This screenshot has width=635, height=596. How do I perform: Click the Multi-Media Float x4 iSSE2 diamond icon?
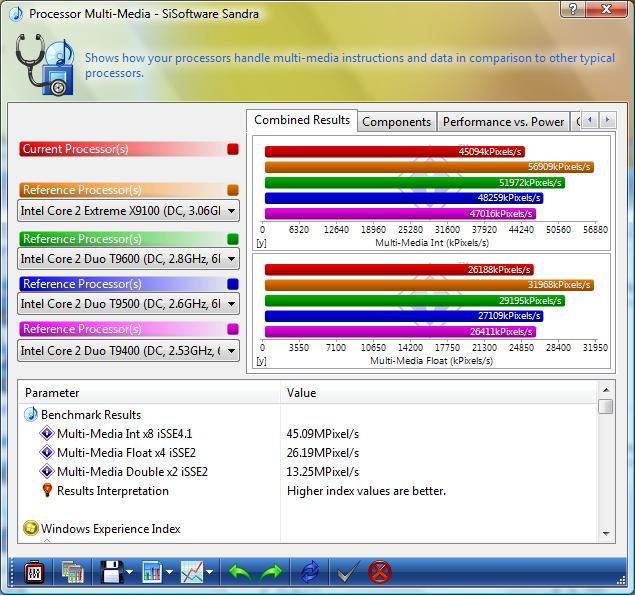(47, 452)
